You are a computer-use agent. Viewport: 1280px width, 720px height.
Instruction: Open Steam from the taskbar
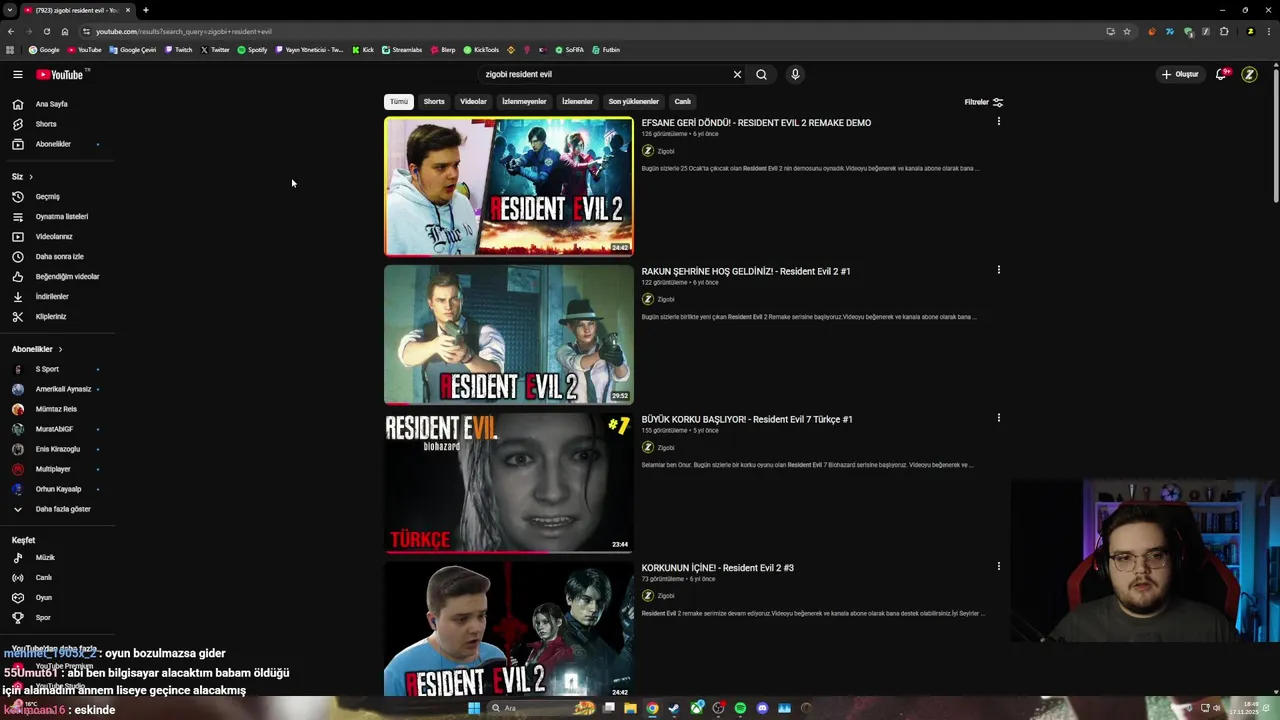click(674, 708)
